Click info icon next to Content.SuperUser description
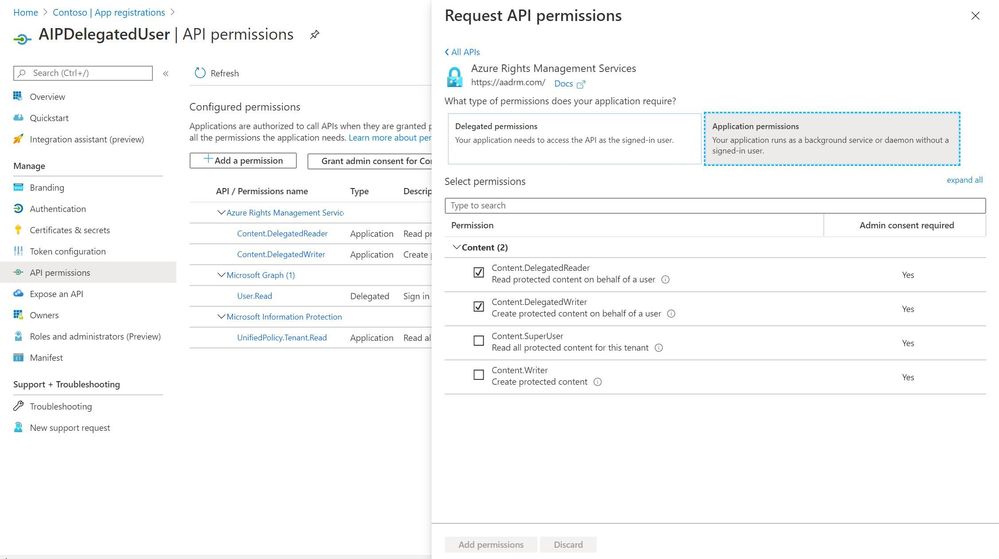Viewport: 999px width, 559px height. click(659, 348)
